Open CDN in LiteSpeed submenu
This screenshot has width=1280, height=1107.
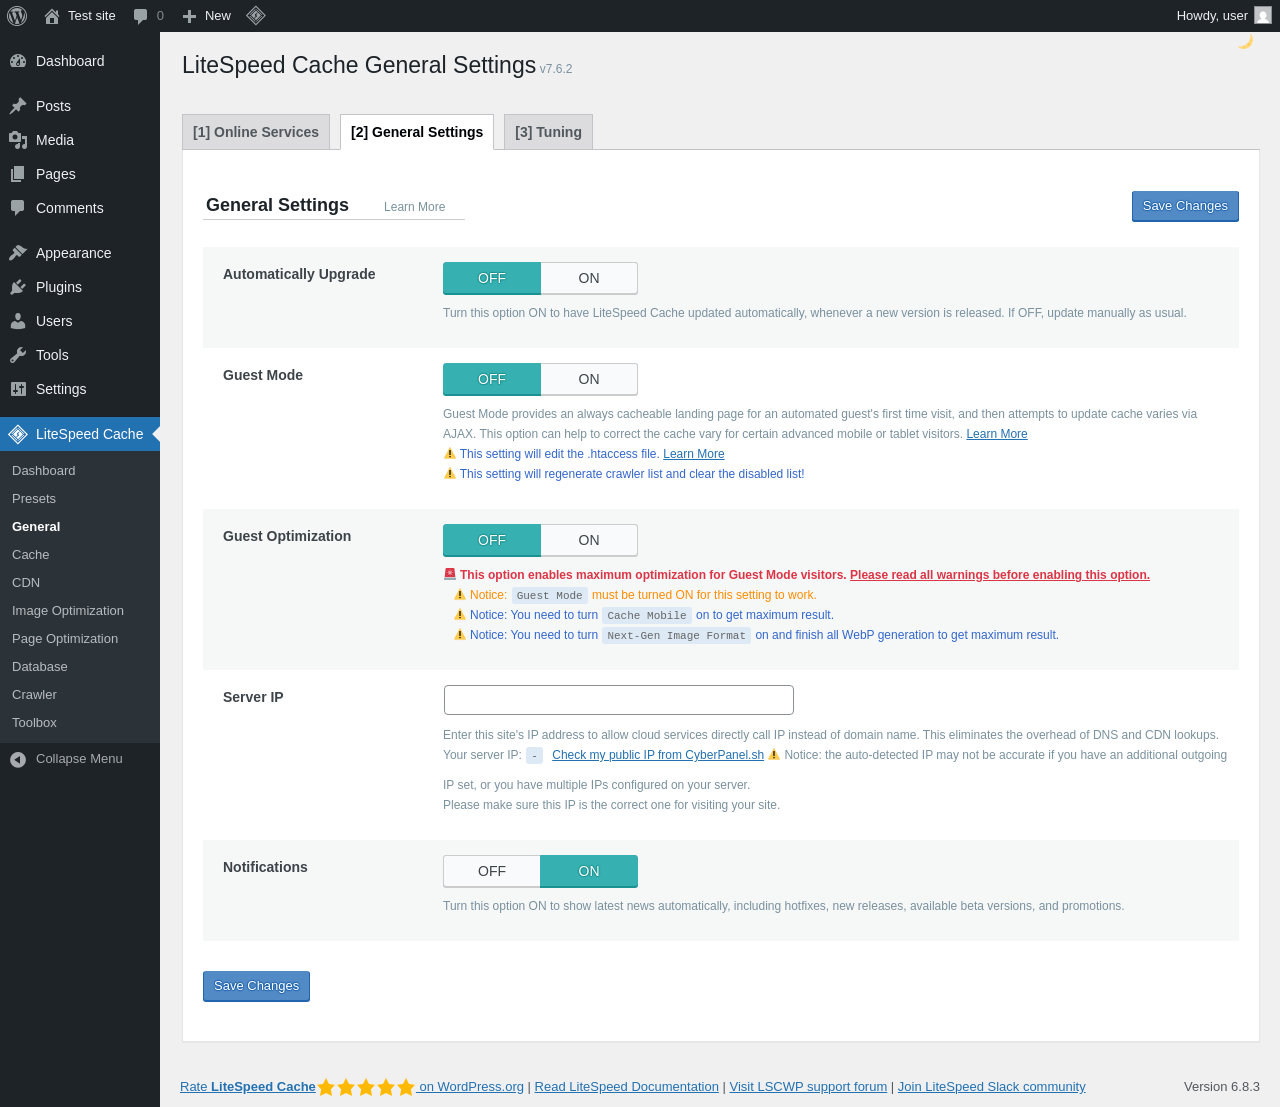26,583
